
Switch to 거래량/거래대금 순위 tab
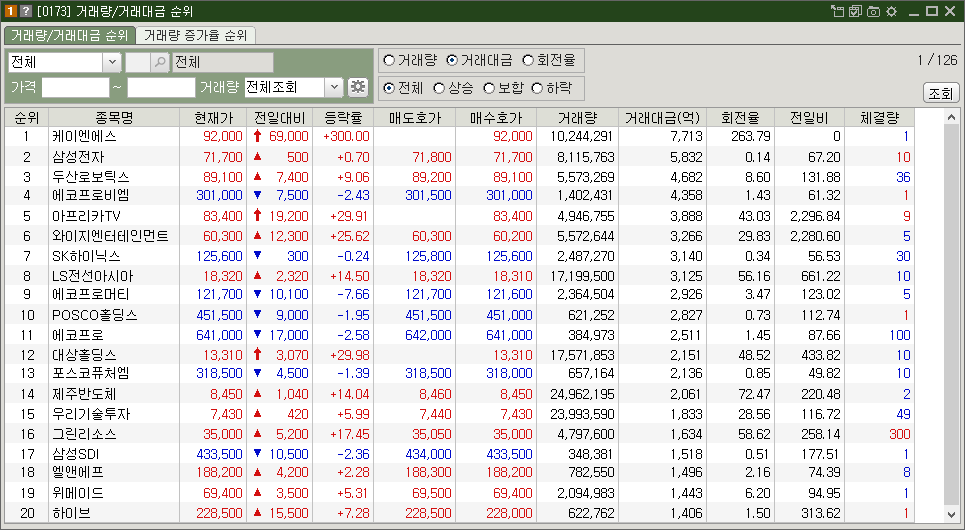pyautogui.click(x=70, y=35)
